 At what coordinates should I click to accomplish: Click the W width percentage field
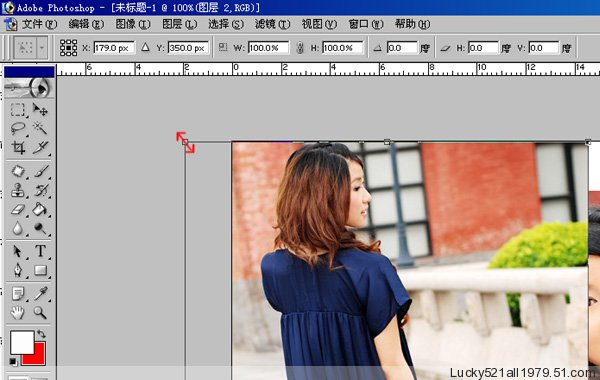coord(268,48)
